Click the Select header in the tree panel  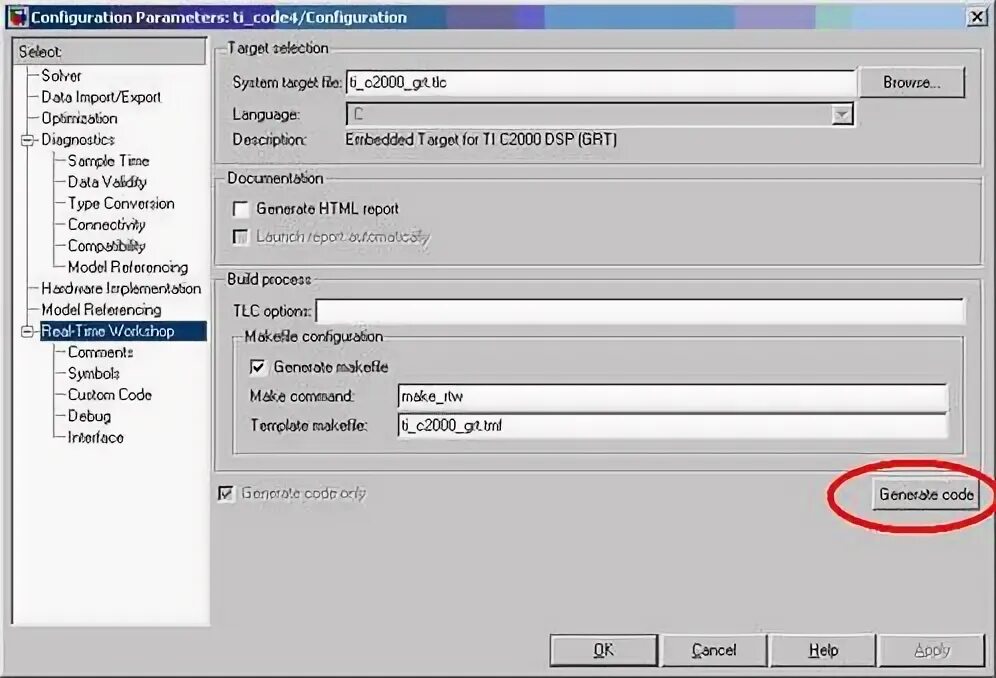pyautogui.click(x=109, y=51)
